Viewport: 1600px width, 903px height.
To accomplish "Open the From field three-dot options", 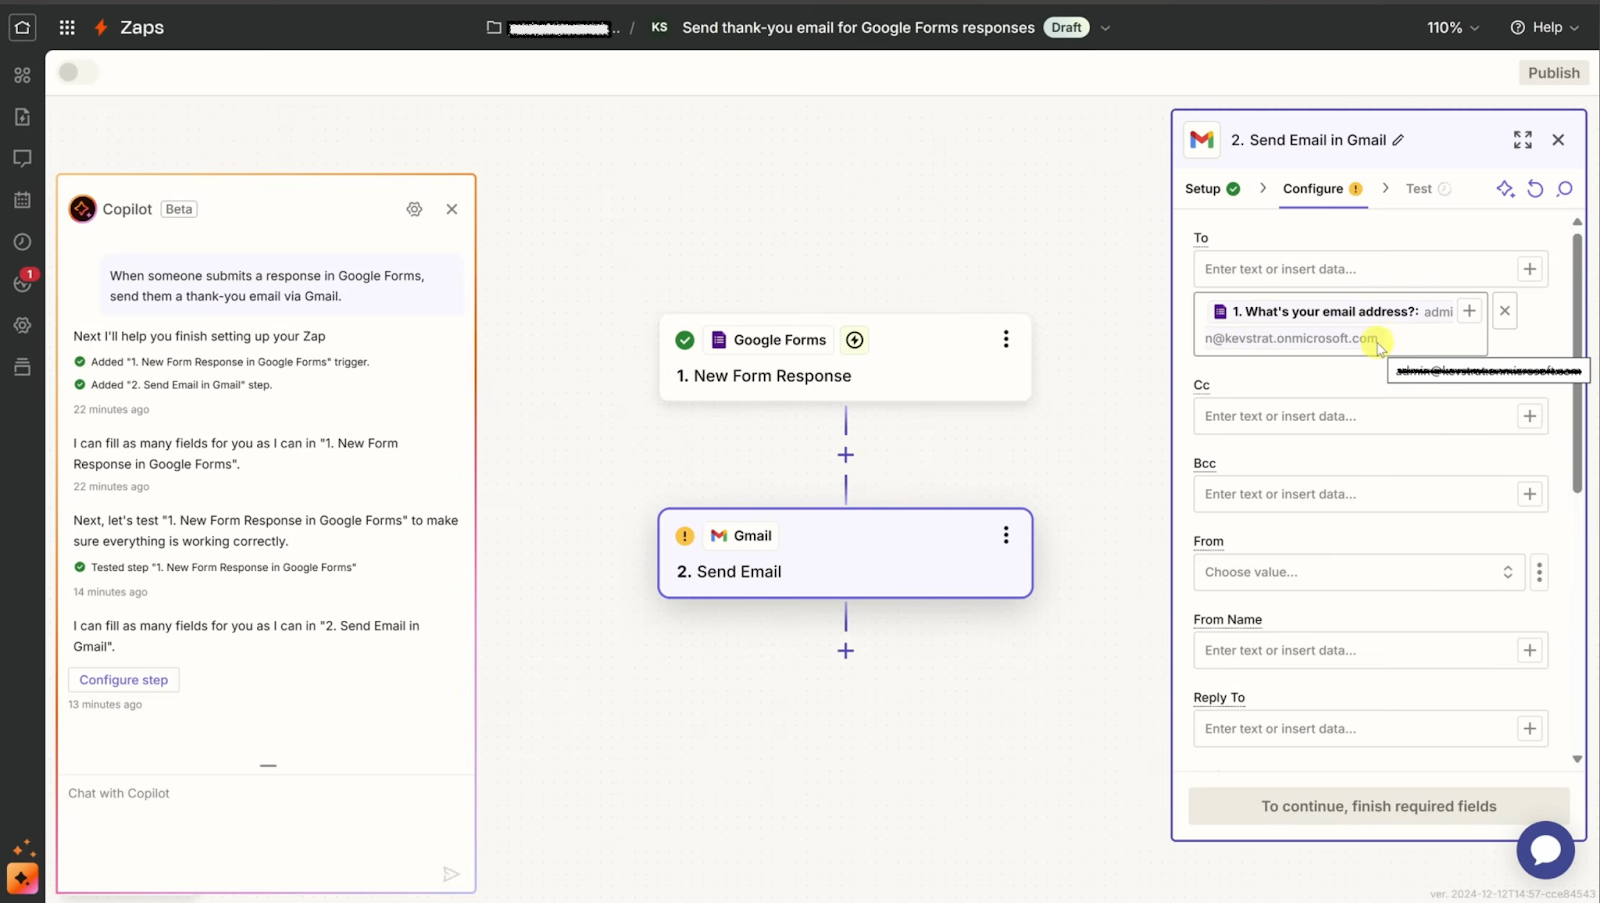I will coord(1539,572).
